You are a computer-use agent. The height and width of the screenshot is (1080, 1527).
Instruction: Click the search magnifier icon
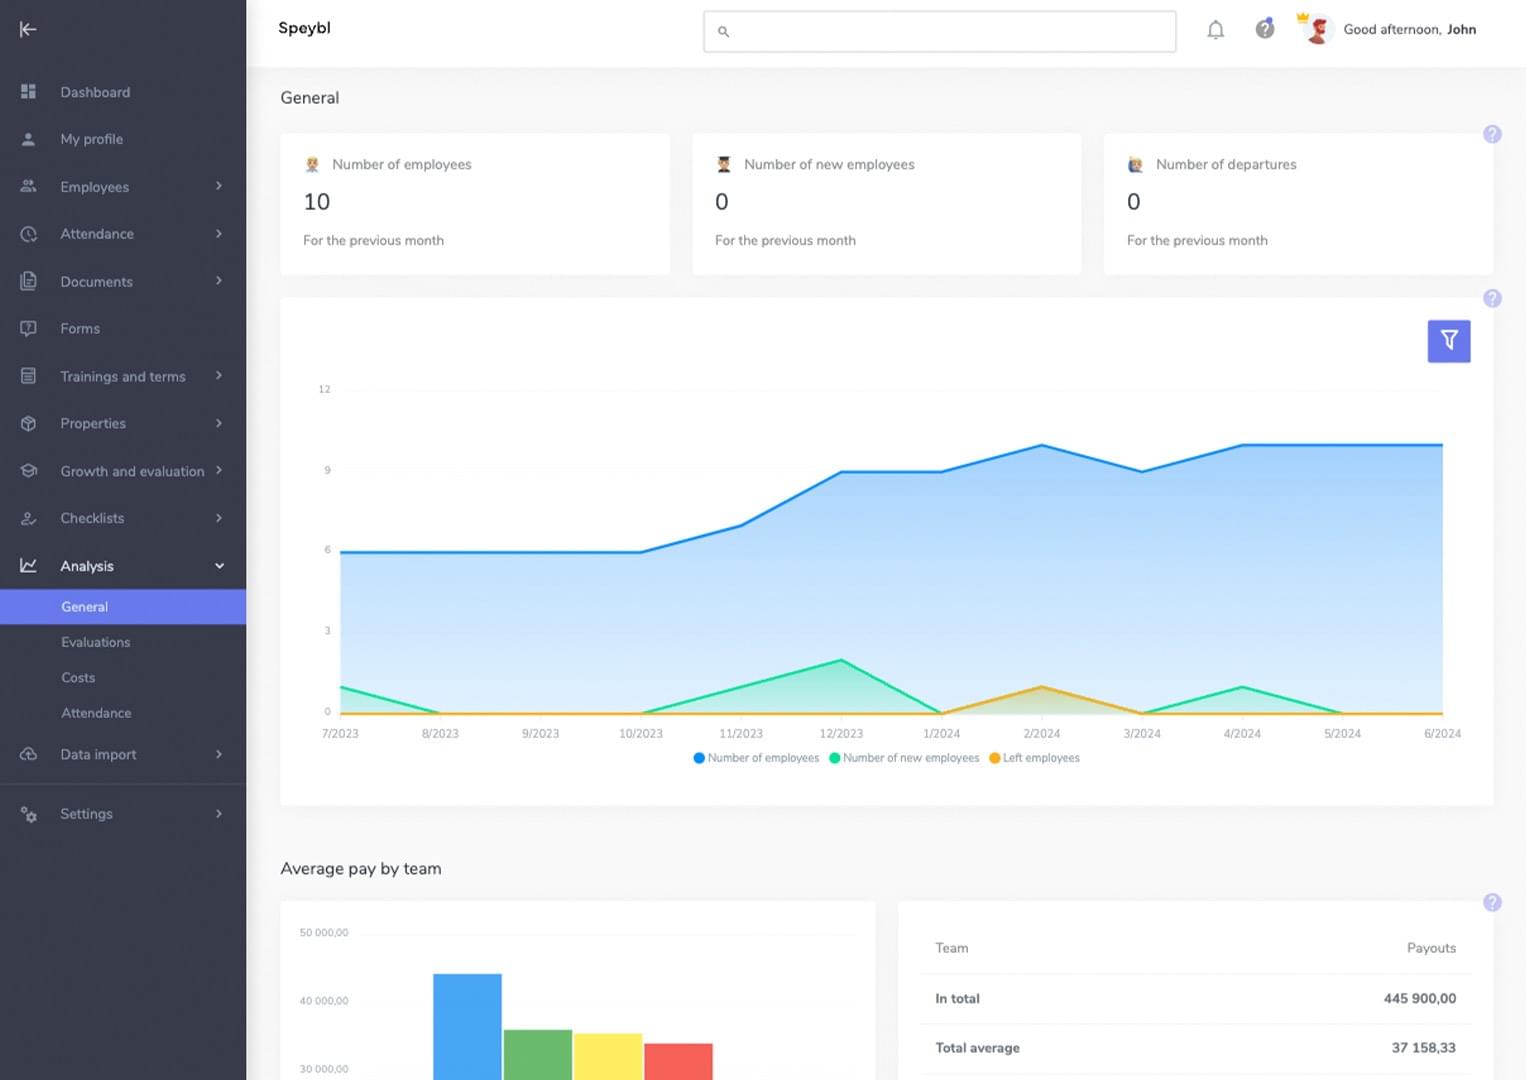[723, 32]
